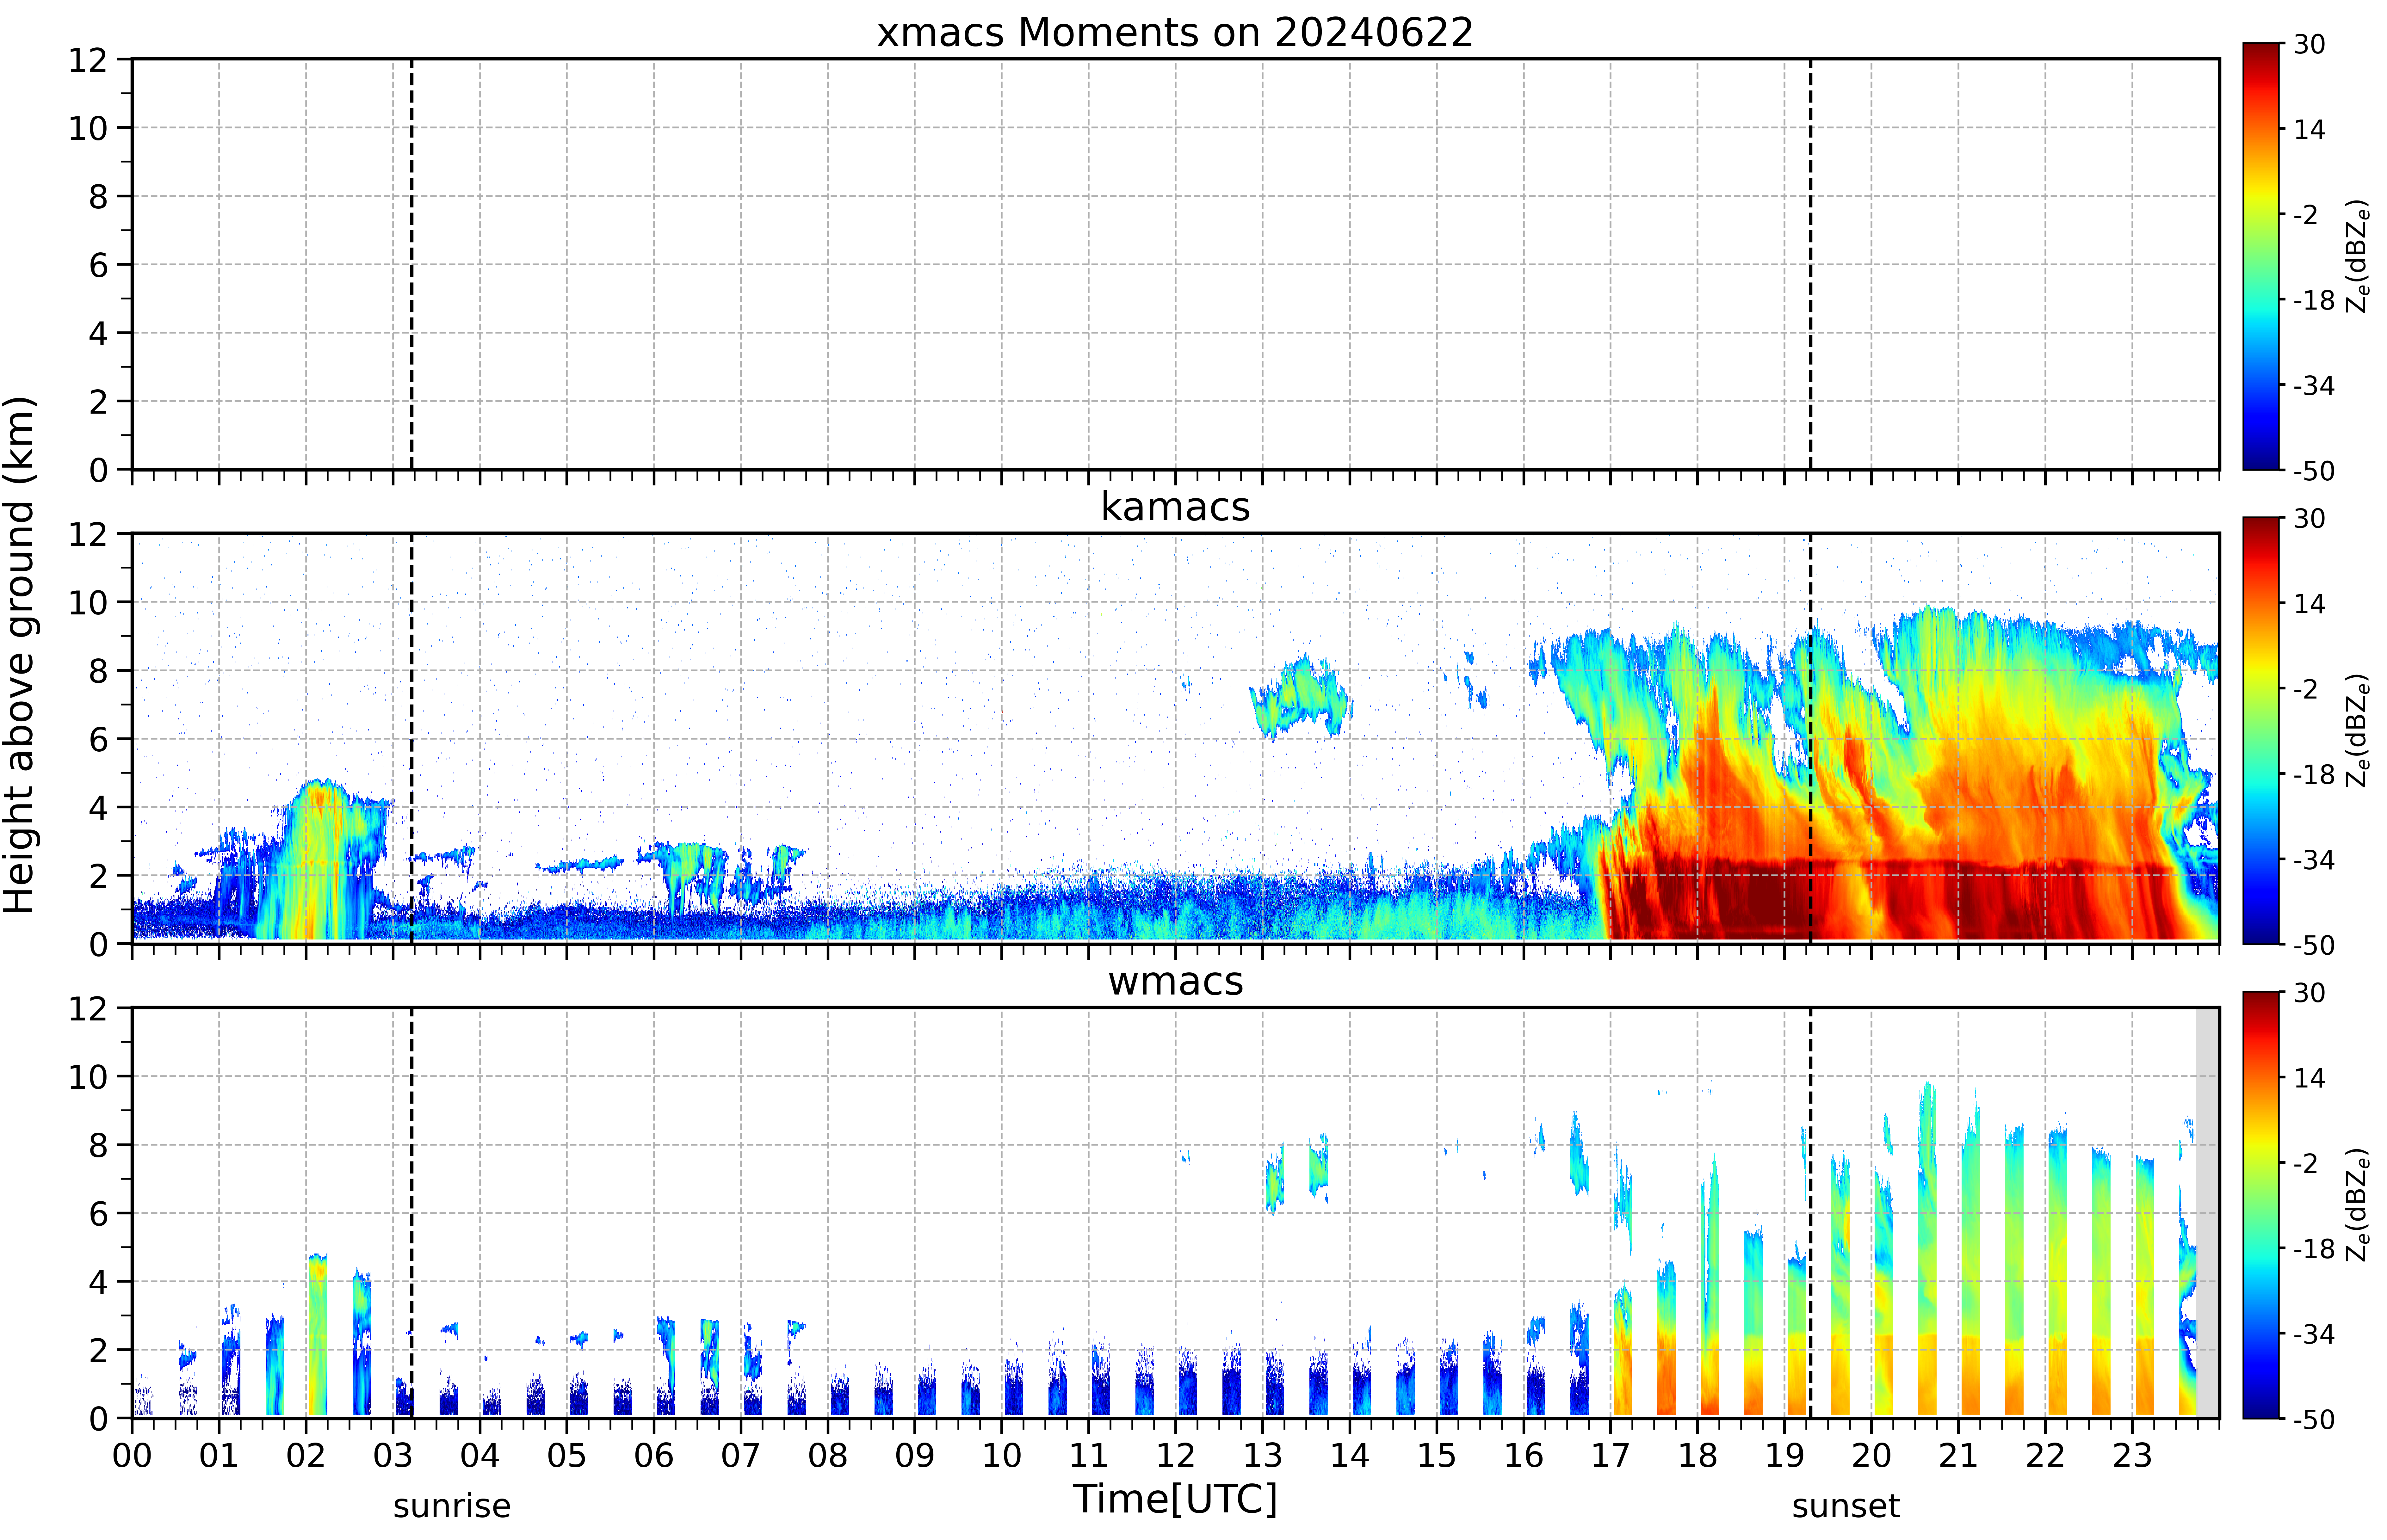
Task: Click the "2" height tick of the xmacs panel
Action: click(98, 402)
